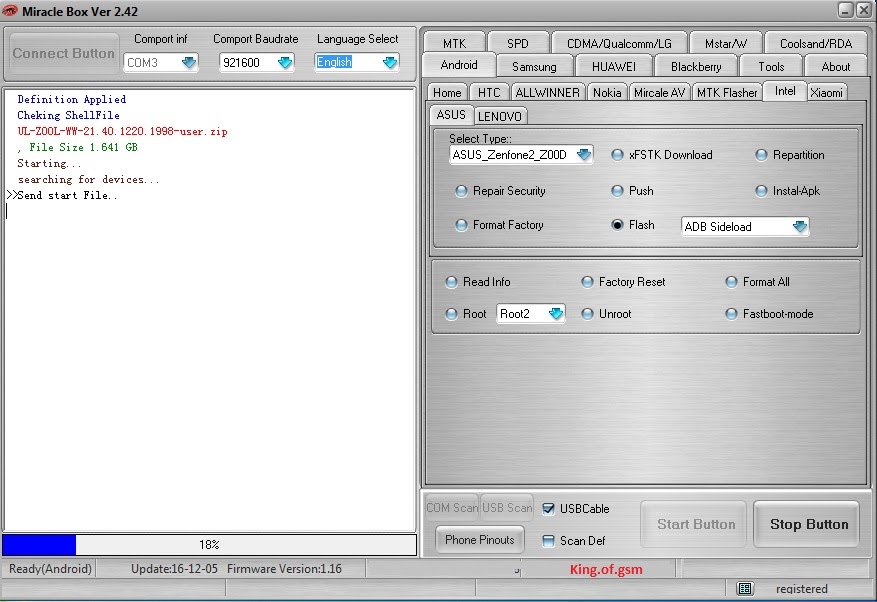Click the status bar keyboard icon beside registered
The width and height of the screenshot is (877, 602).
[744, 588]
